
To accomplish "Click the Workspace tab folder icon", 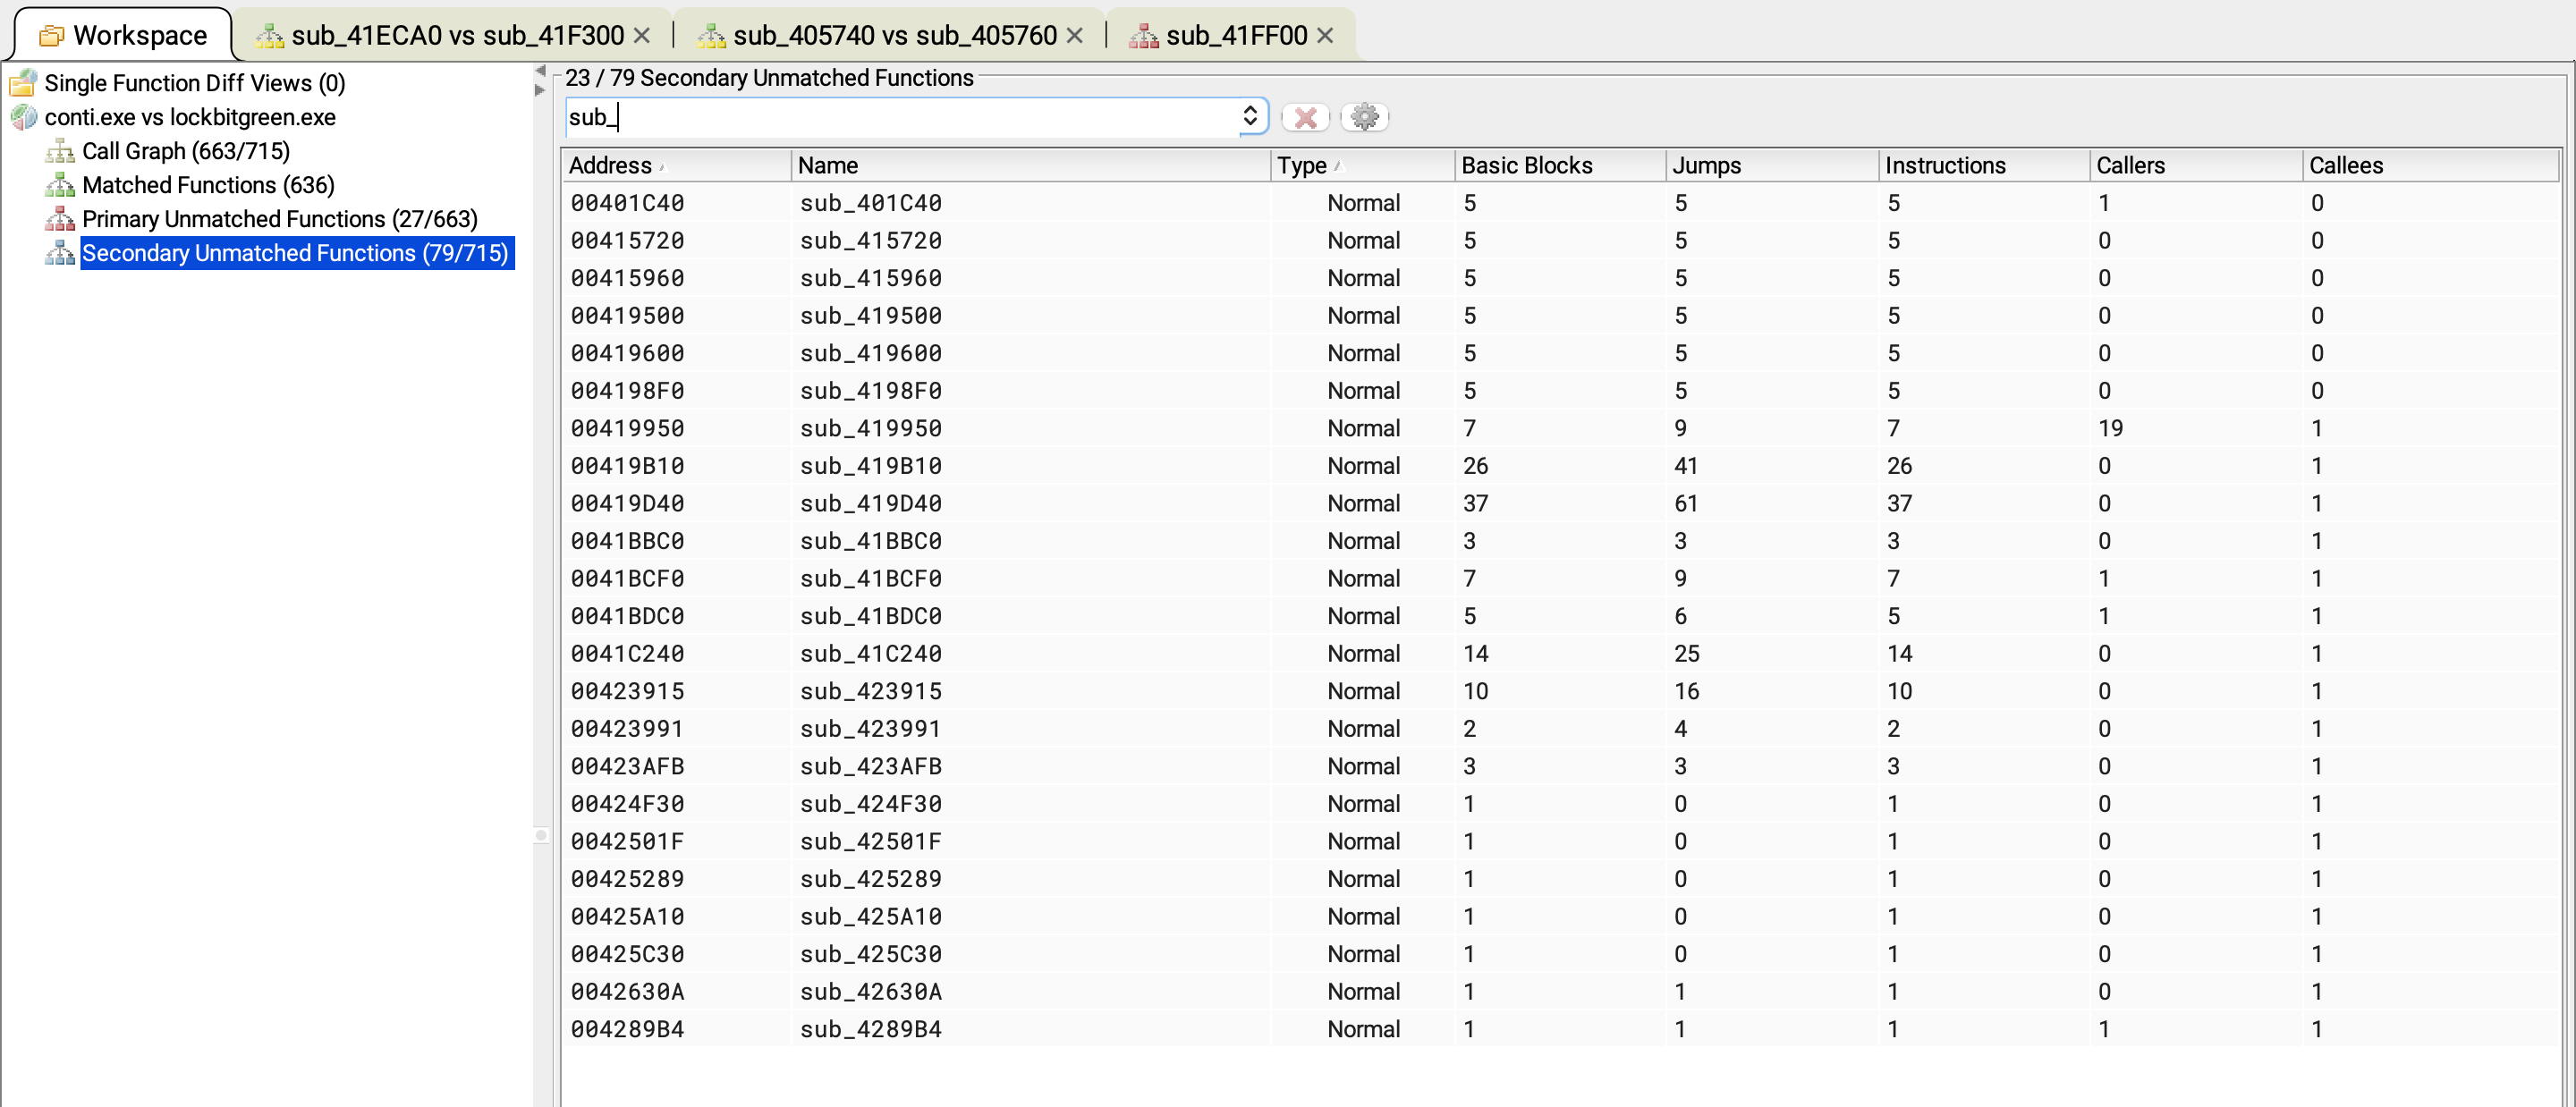I will pos(51,36).
